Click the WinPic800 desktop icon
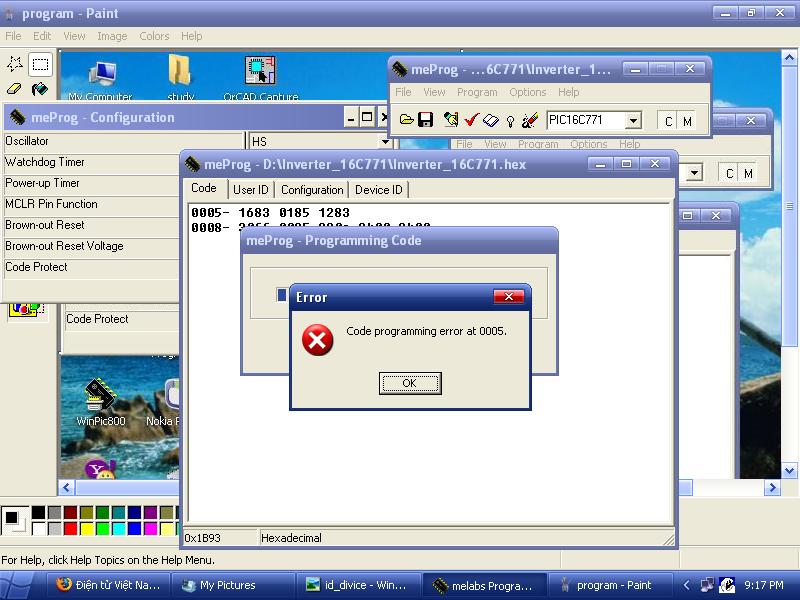Viewport: 800px width, 600px height. [x=101, y=402]
